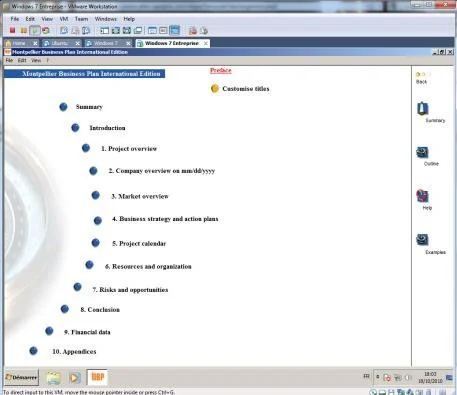
Task: Switch to the Ubuntu VM tab
Action: click(60, 43)
